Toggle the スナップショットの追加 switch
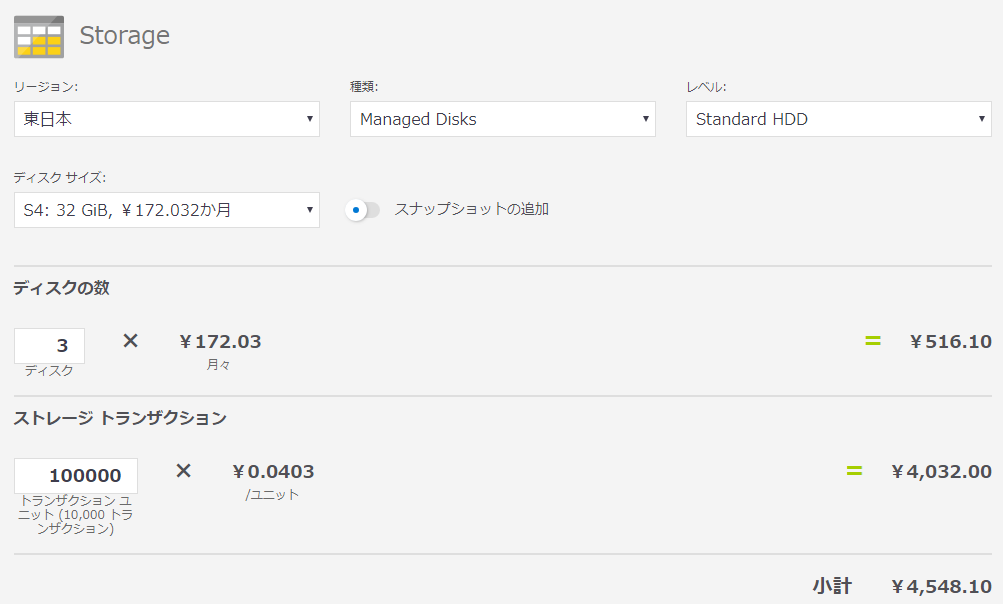The height and width of the screenshot is (604, 1003). pos(363,210)
